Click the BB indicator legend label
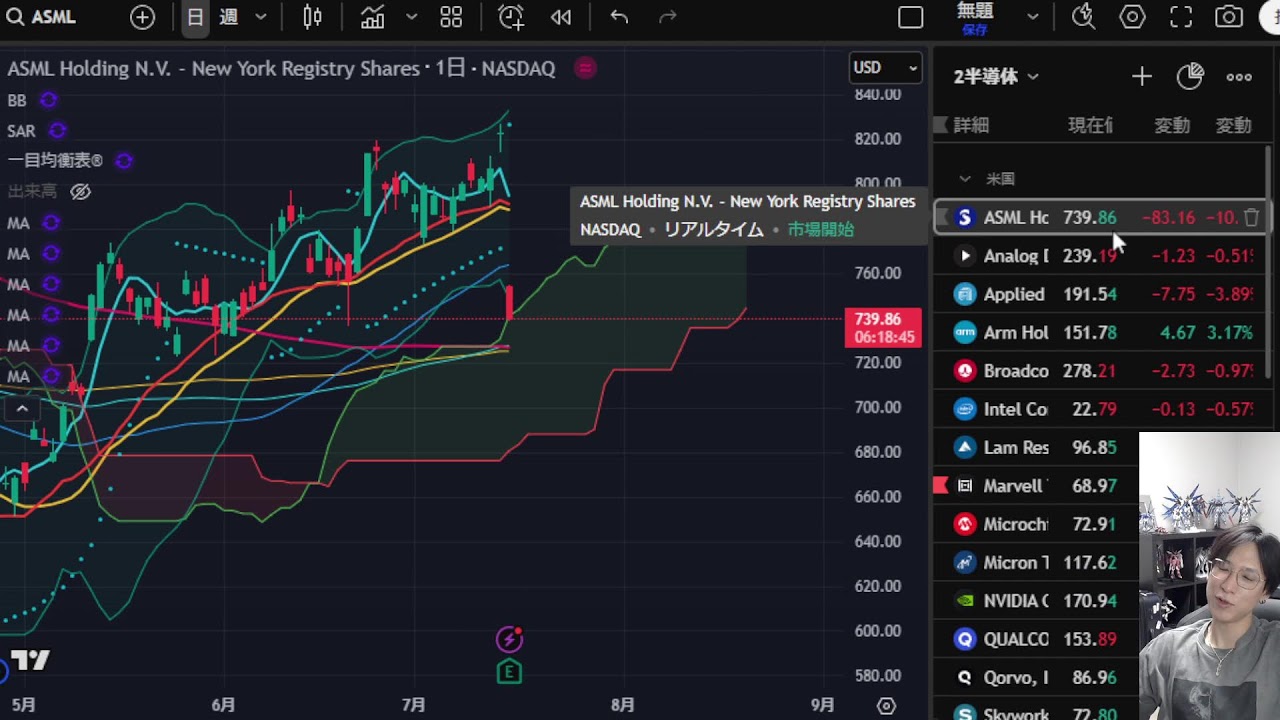This screenshot has width=1280, height=720. tap(17, 100)
